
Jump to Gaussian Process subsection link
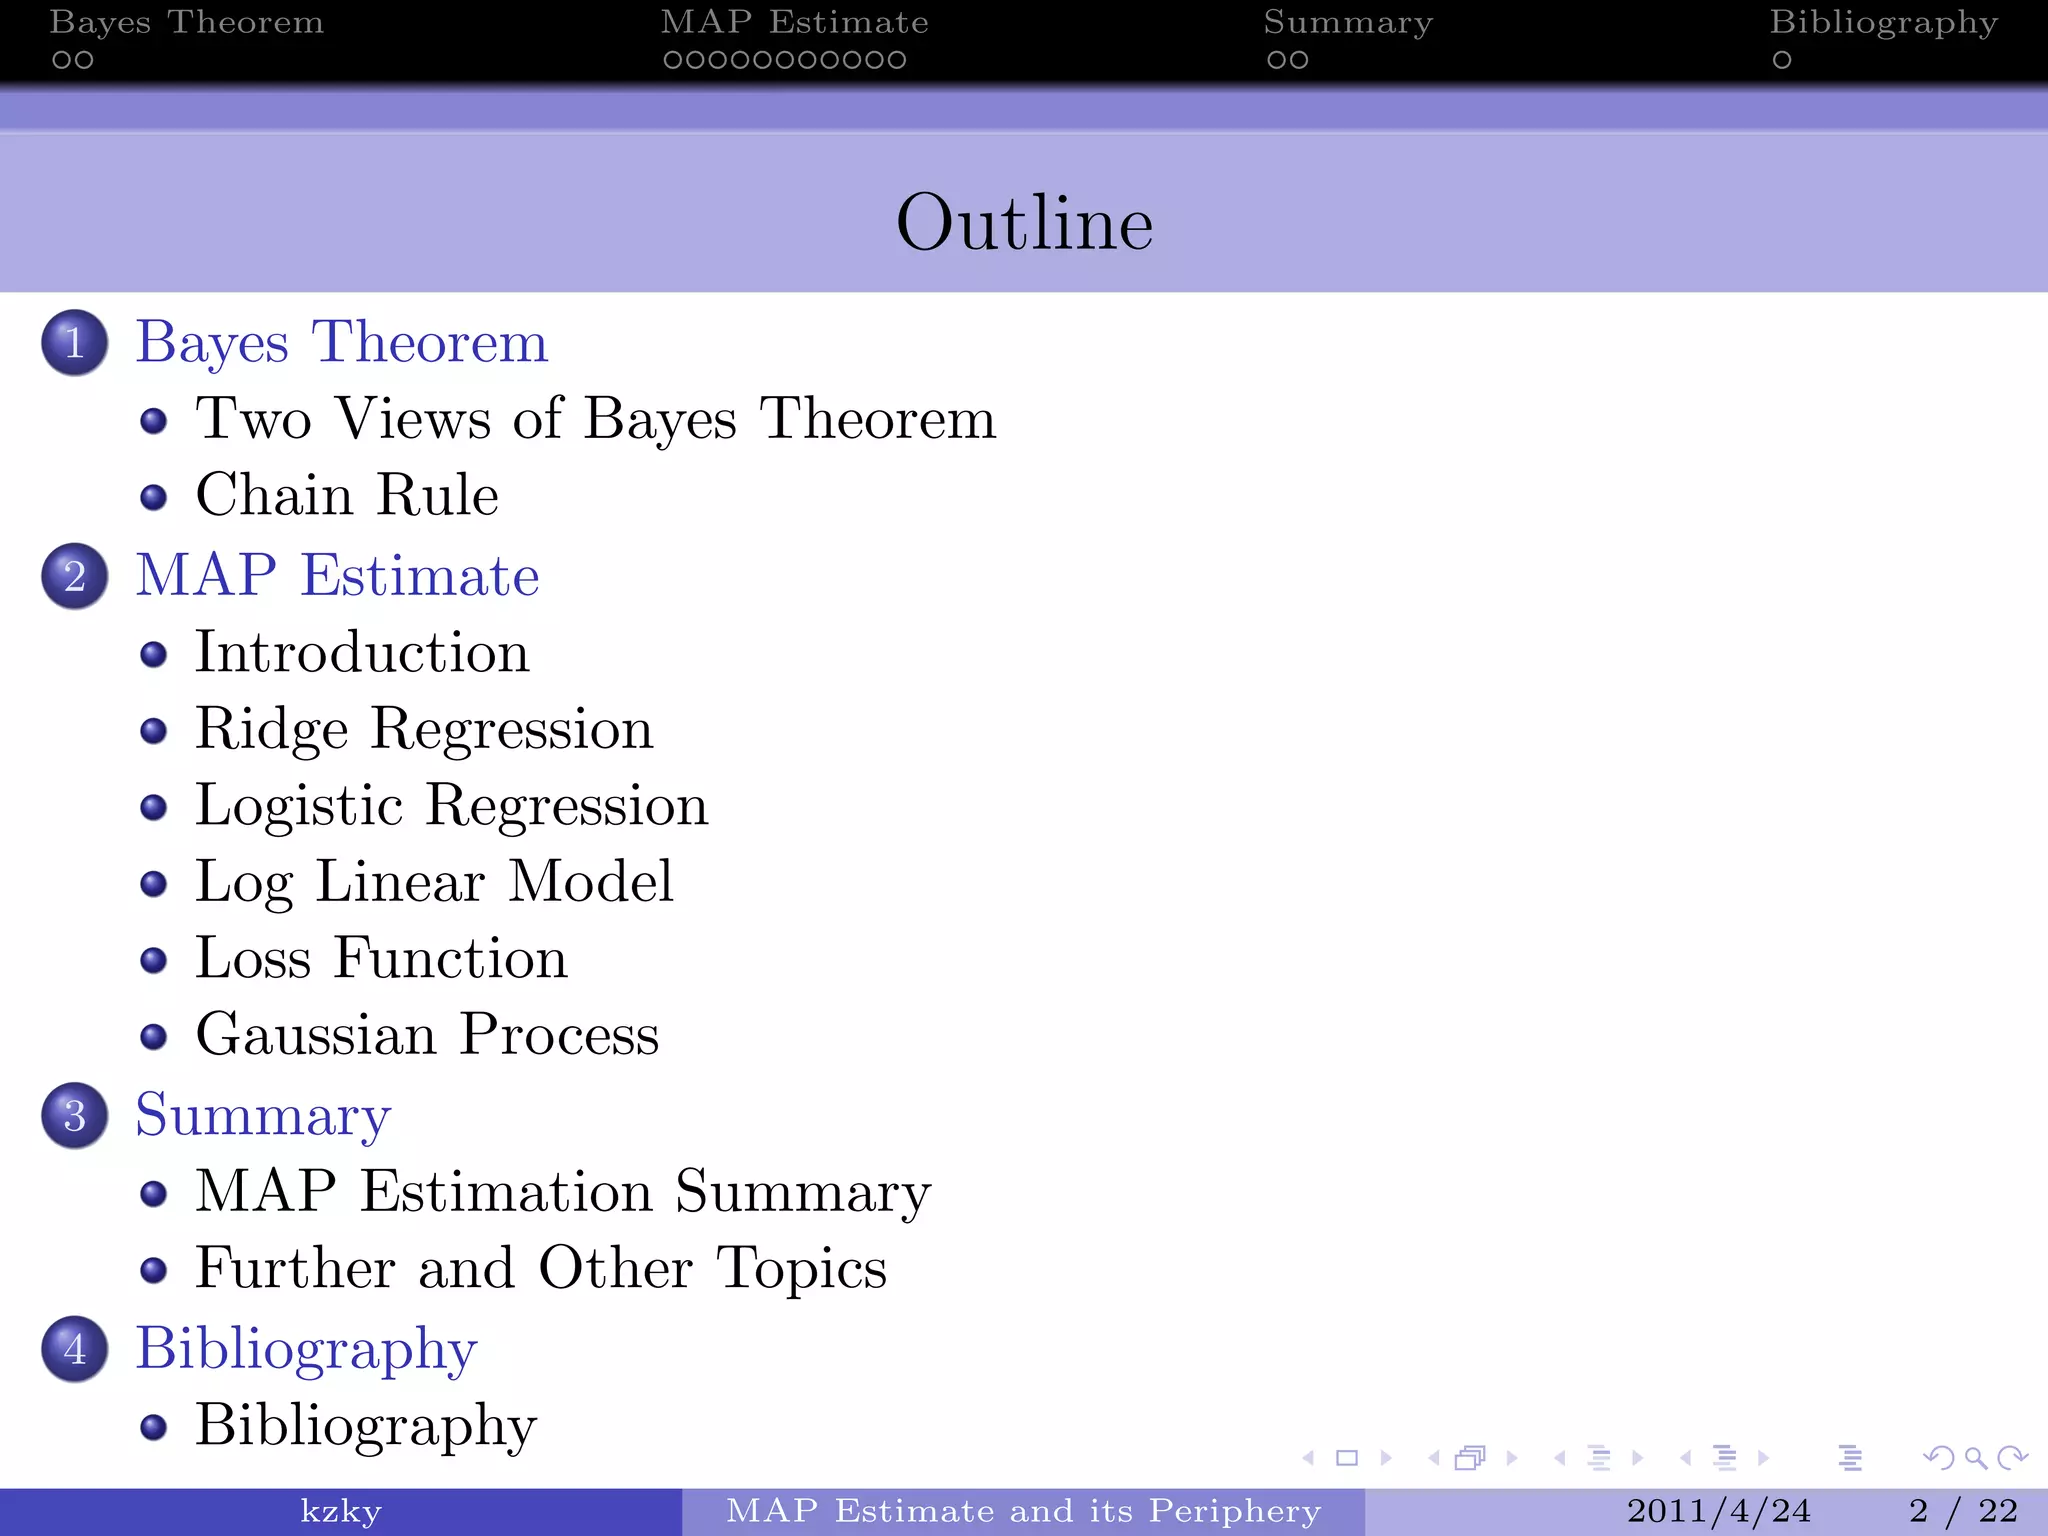point(427,1034)
